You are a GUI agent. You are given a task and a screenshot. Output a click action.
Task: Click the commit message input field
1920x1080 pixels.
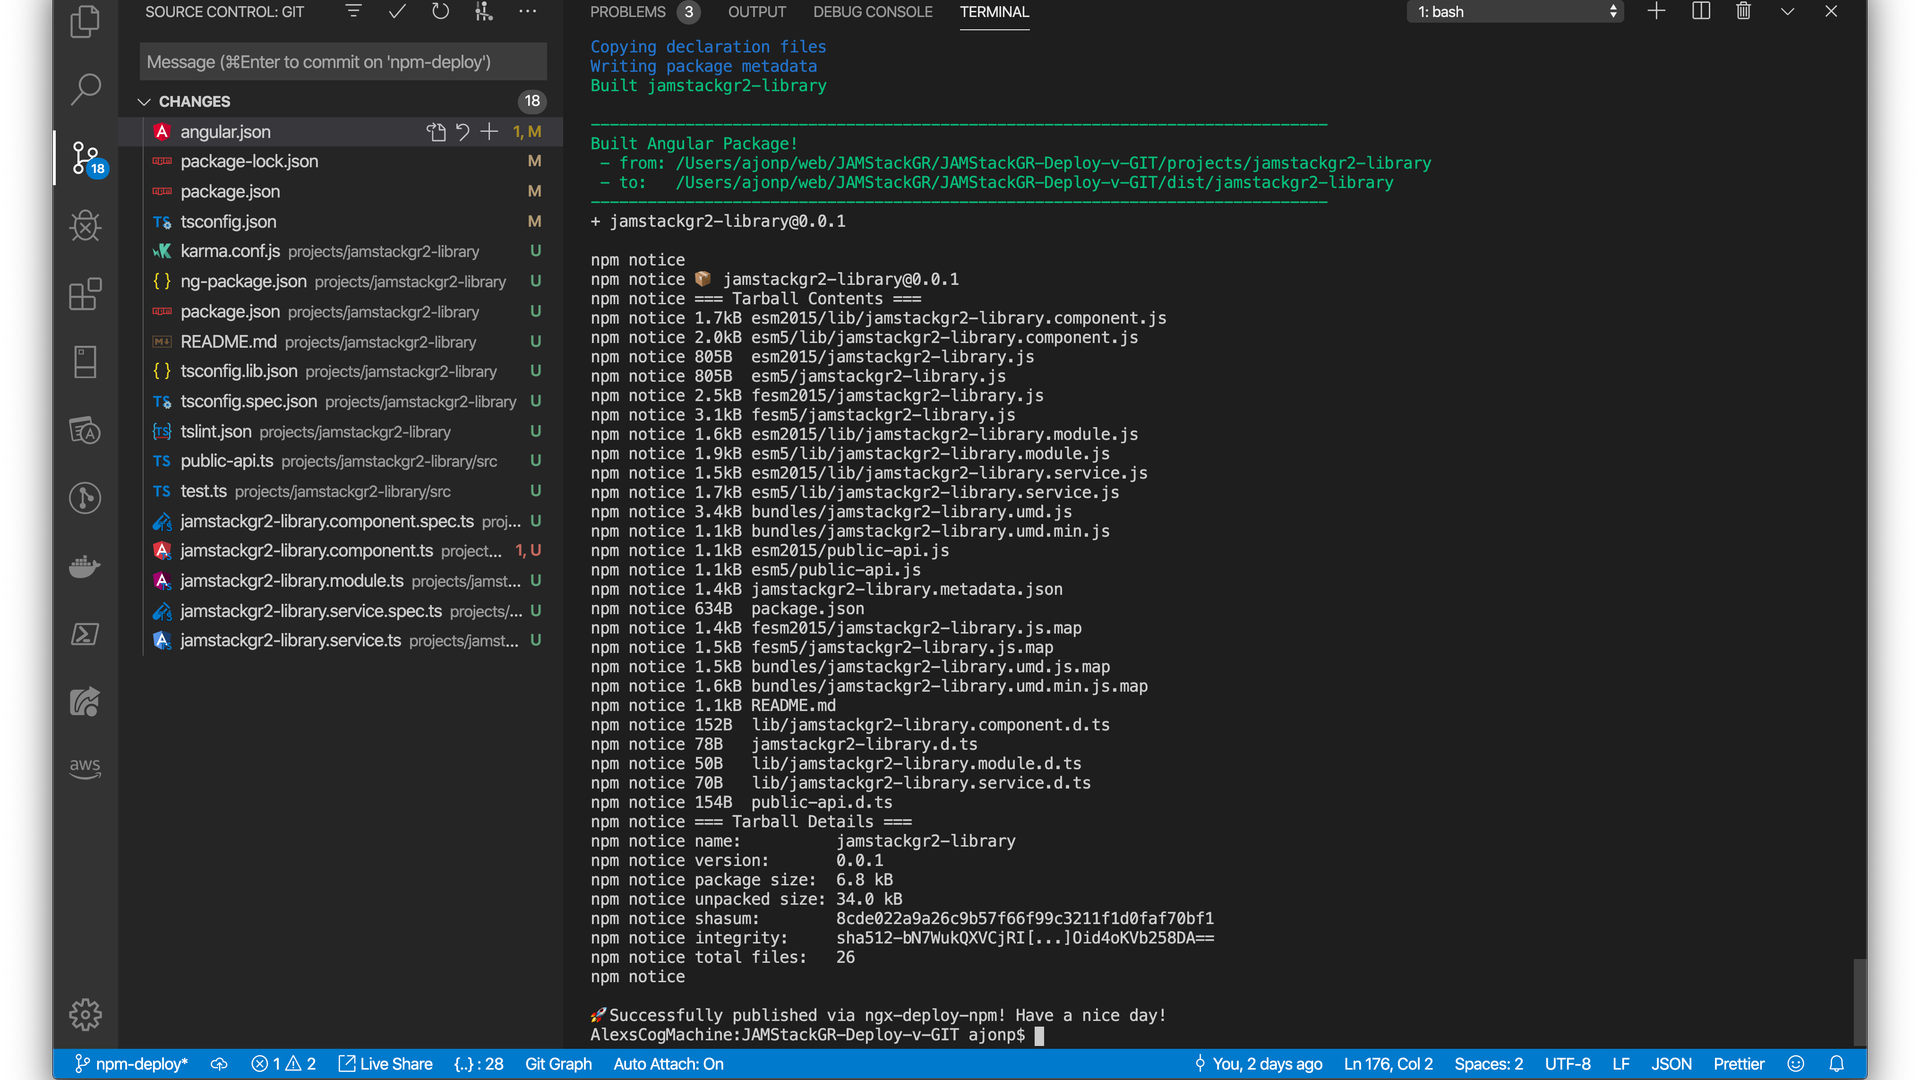click(x=343, y=62)
